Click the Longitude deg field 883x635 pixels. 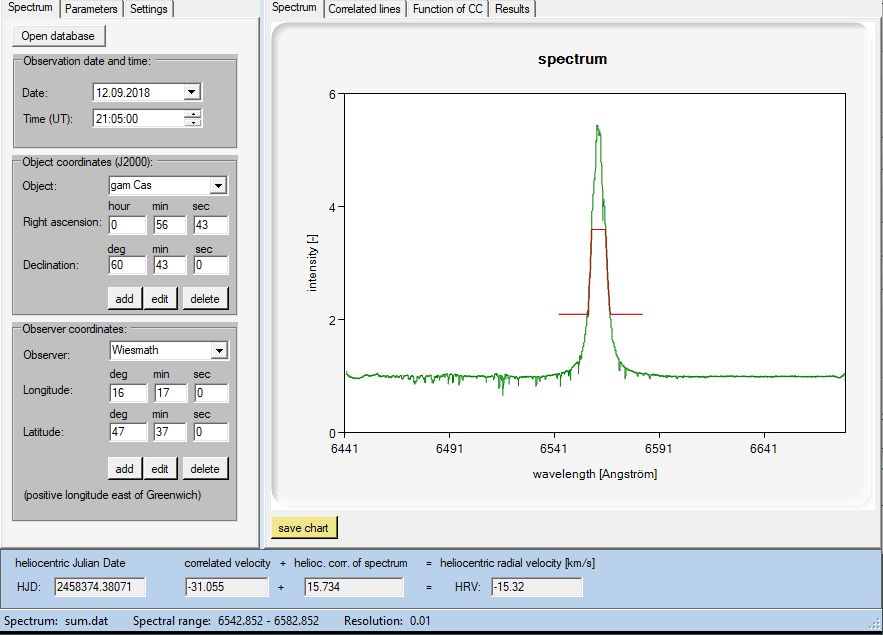[128, 392]
